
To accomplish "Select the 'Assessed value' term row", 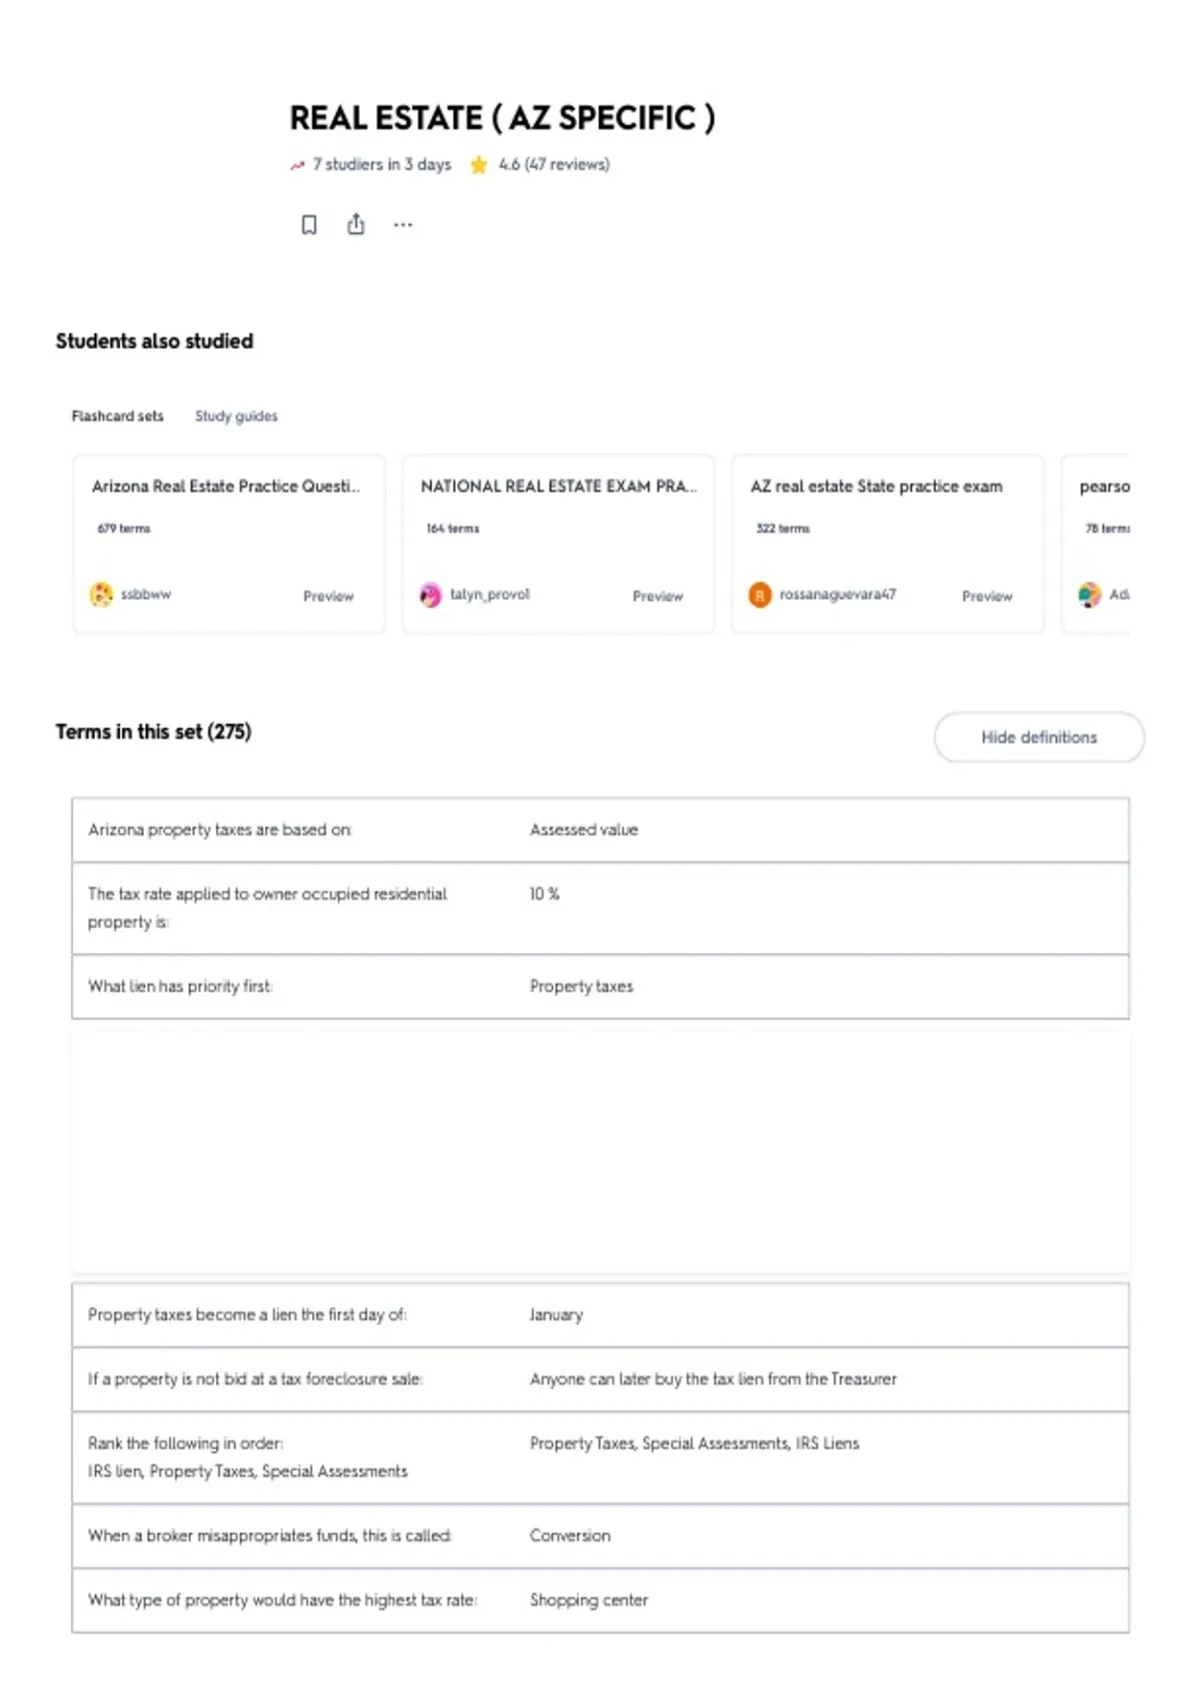I will (600, 830).
